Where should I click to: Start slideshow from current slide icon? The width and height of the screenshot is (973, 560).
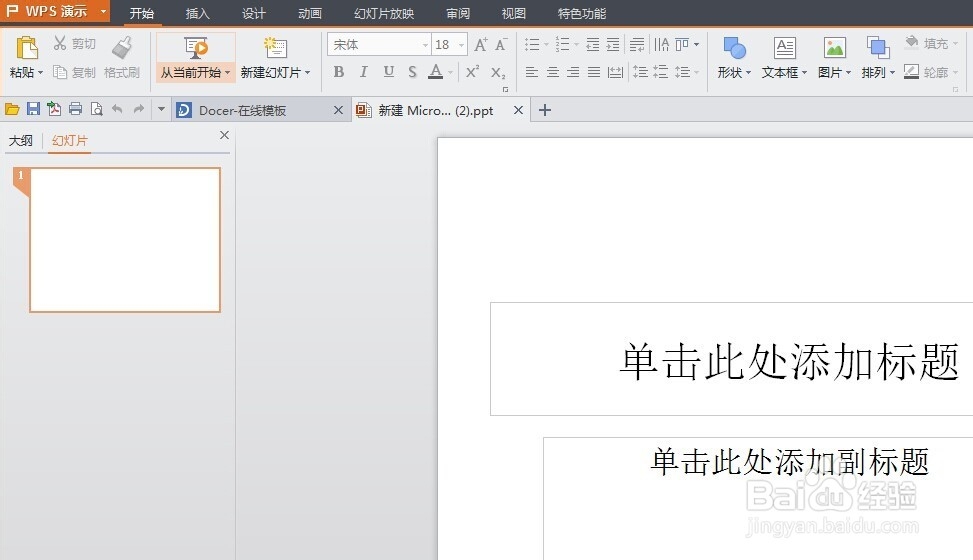pos(195,48)
